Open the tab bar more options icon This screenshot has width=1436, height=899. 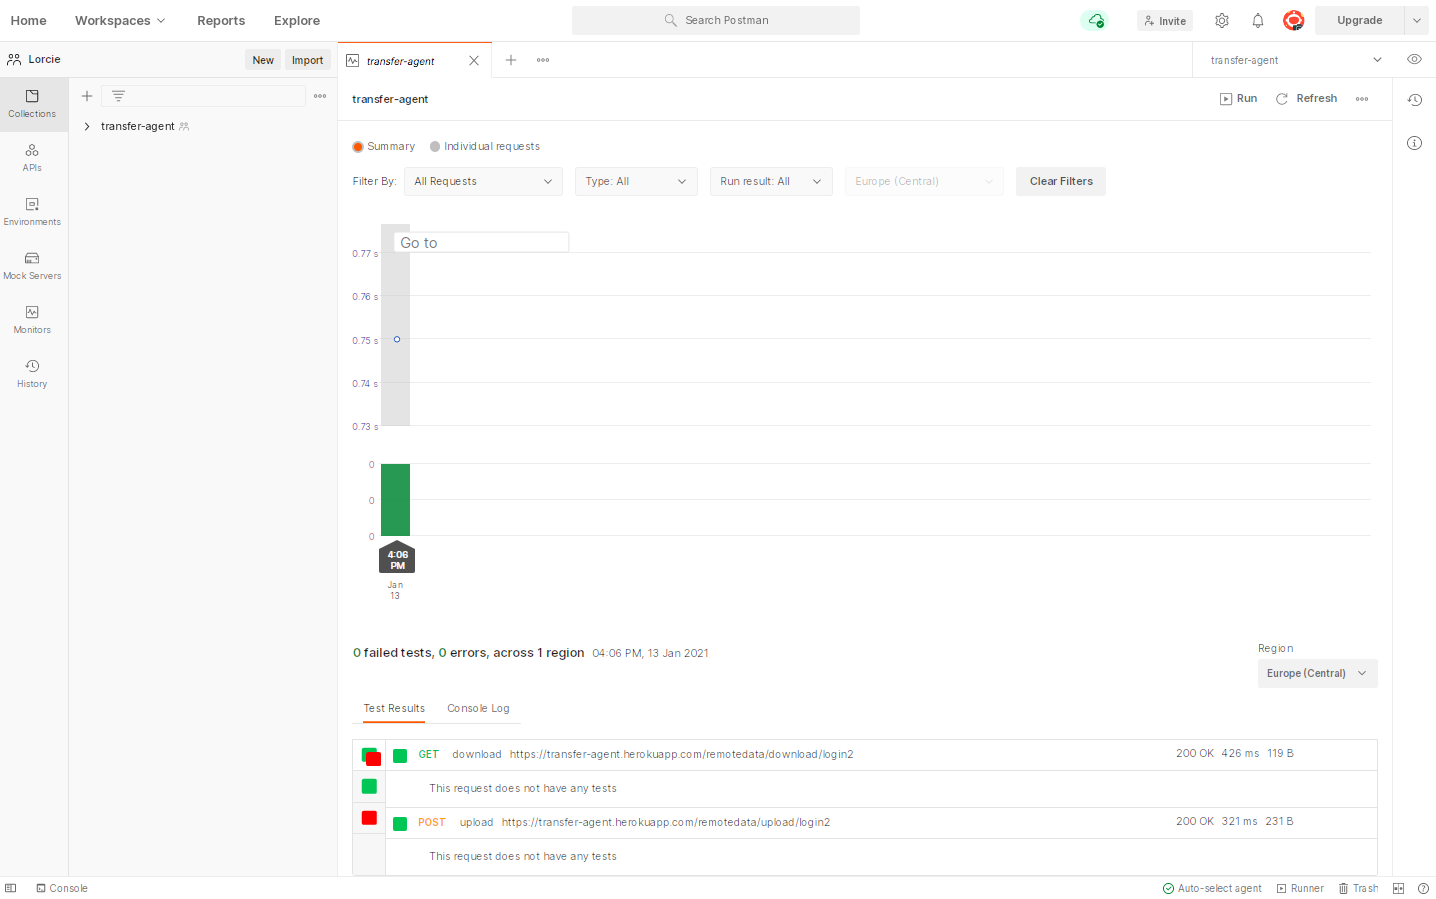coord(543,60)
